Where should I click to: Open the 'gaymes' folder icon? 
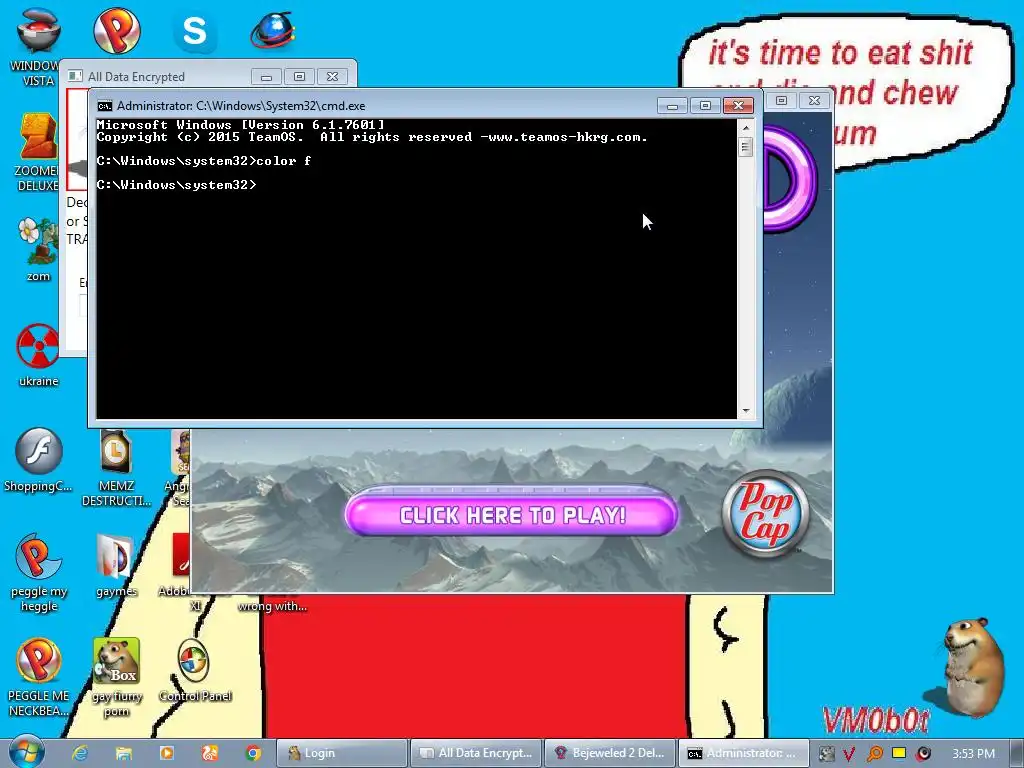[116, 566]
